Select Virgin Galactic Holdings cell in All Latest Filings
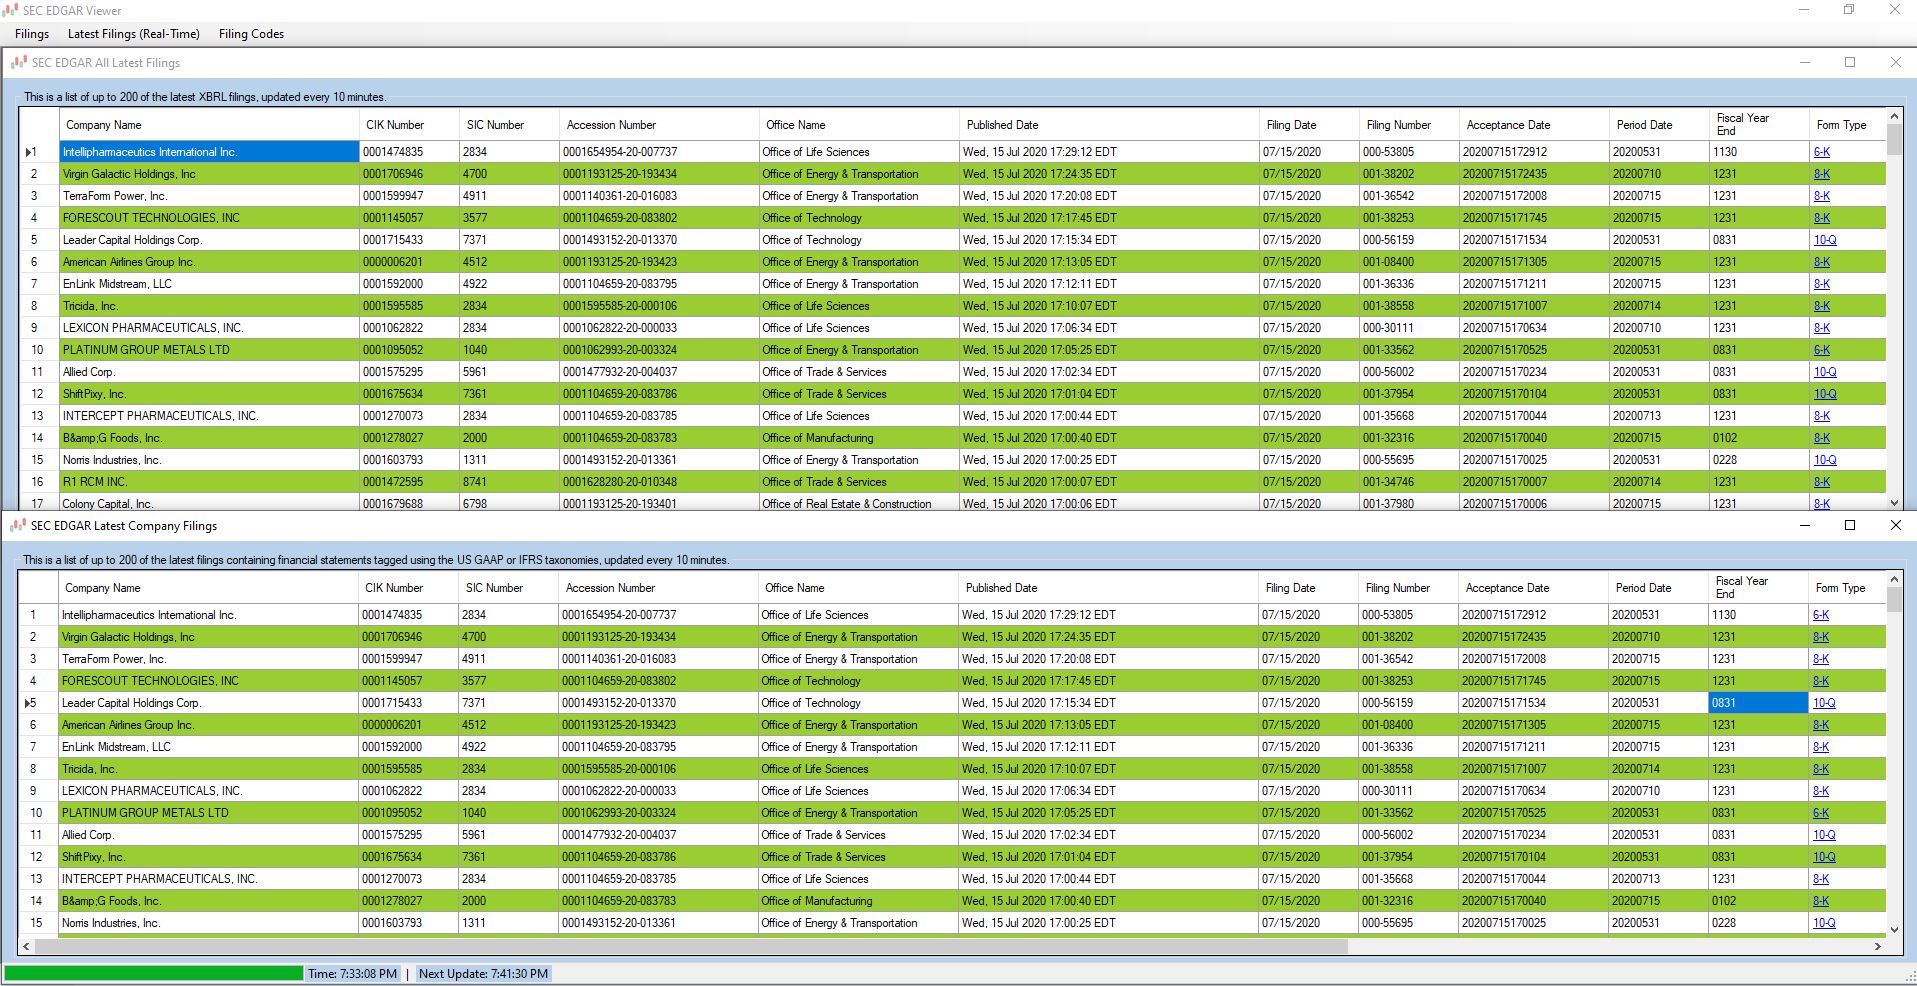 click(209, 174)
